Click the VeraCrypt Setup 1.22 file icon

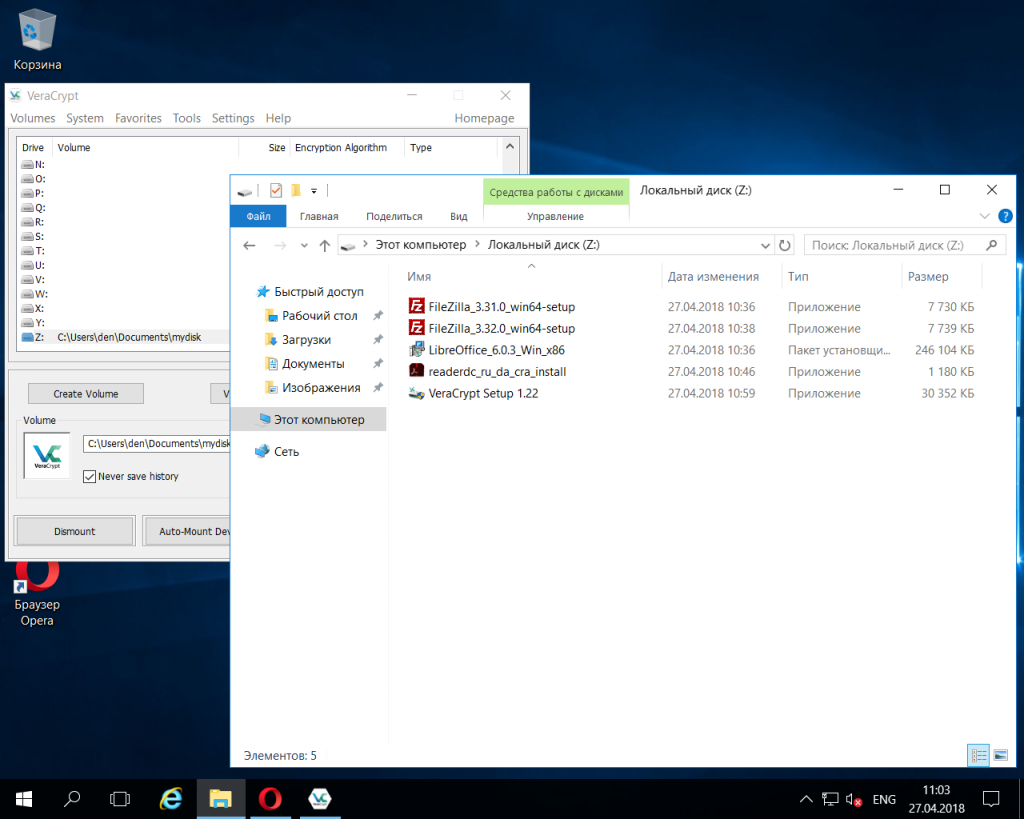click(416, 393)
